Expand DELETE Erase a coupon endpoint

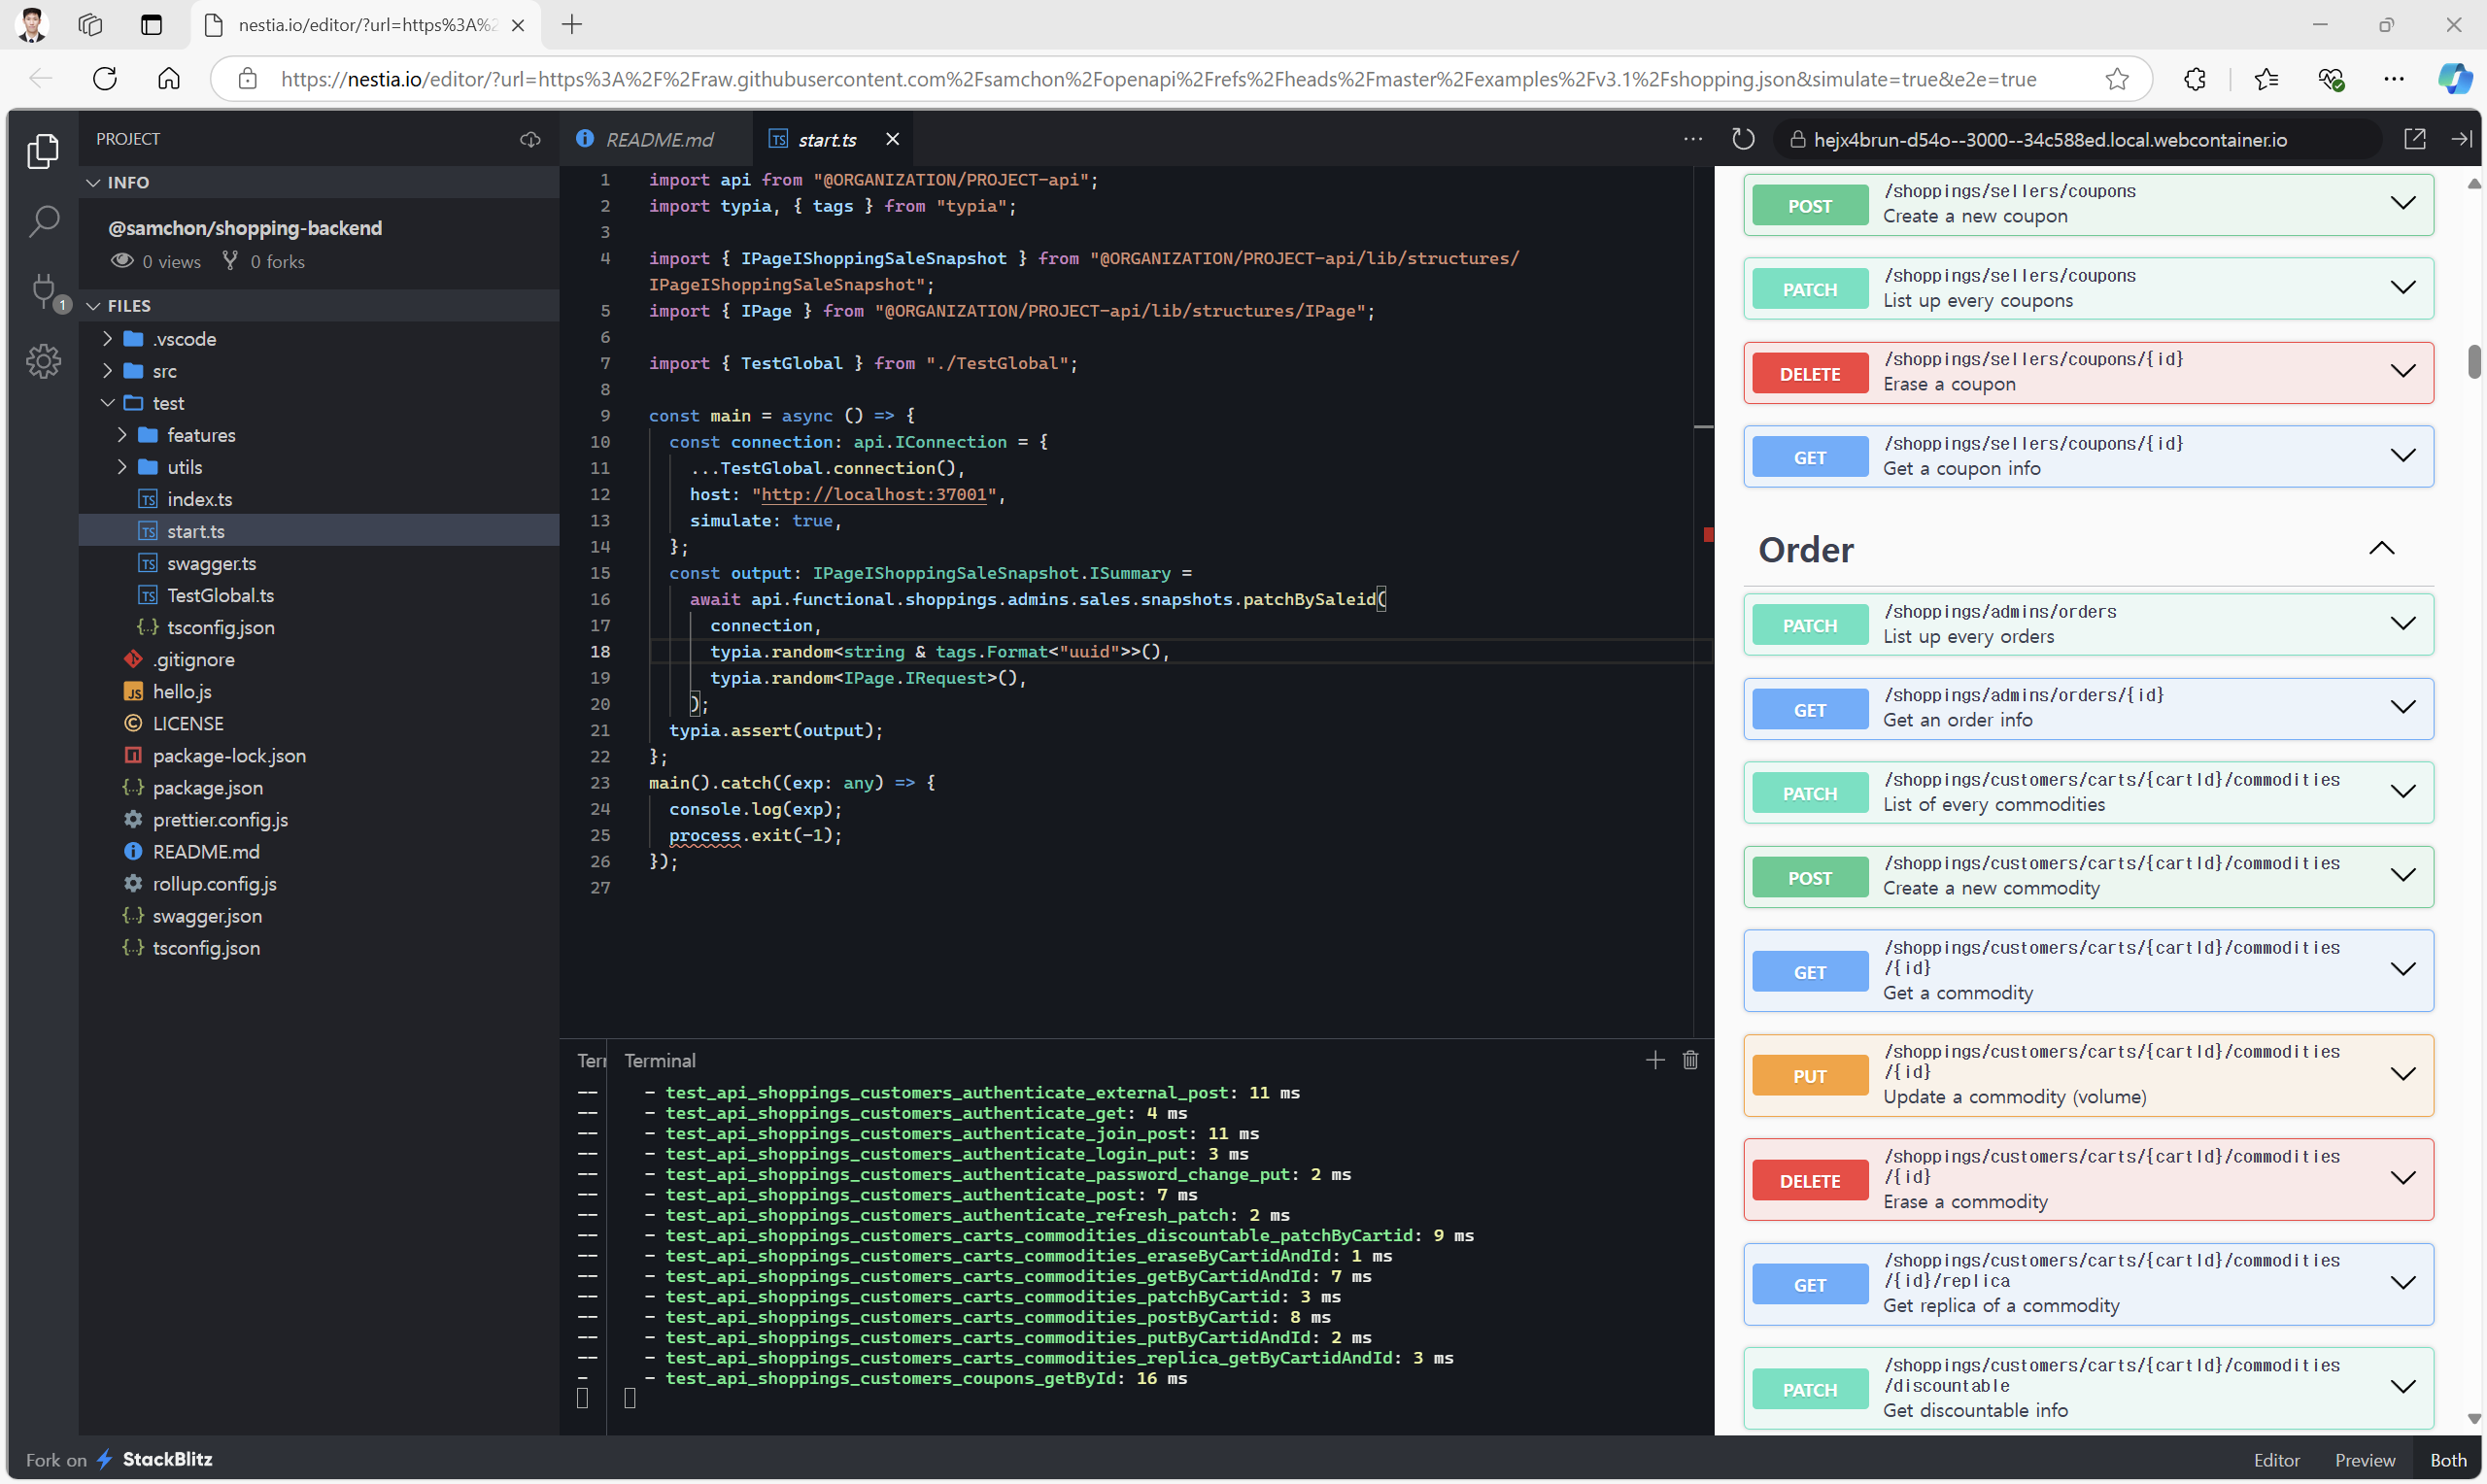2402,372
